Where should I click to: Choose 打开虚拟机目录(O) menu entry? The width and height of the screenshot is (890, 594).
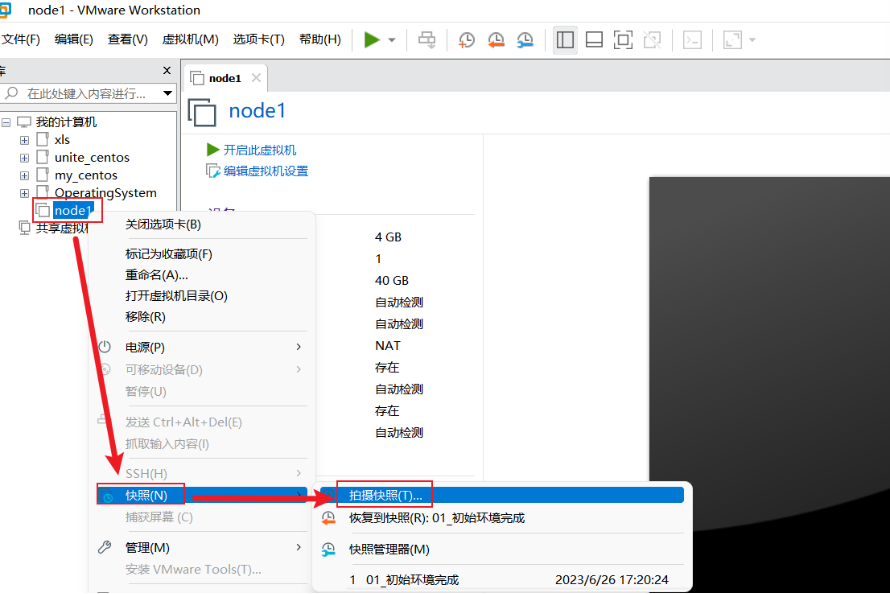(176, 296)
